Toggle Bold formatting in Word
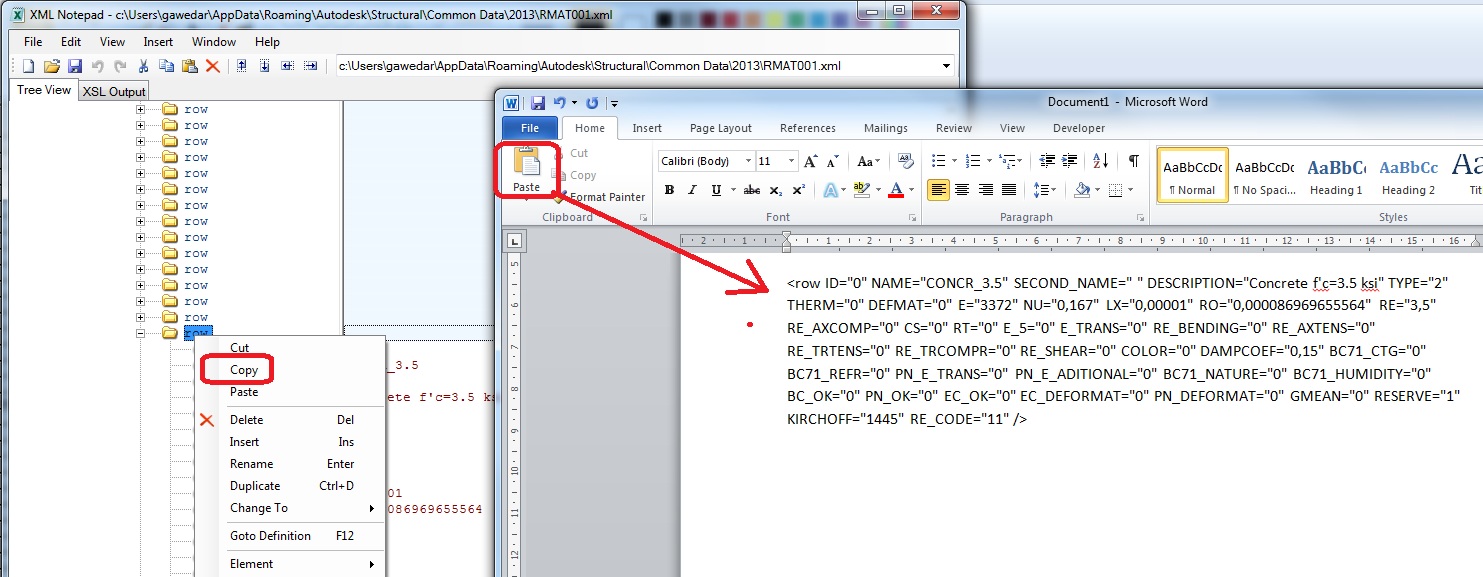The width and height of the screenshot is (1483, 577). [669, 190]
